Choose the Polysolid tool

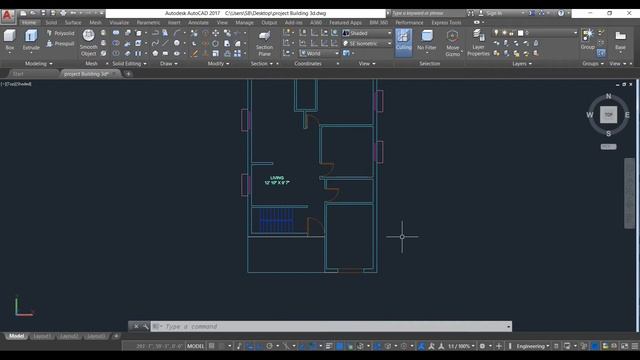(x=60, y=33)
